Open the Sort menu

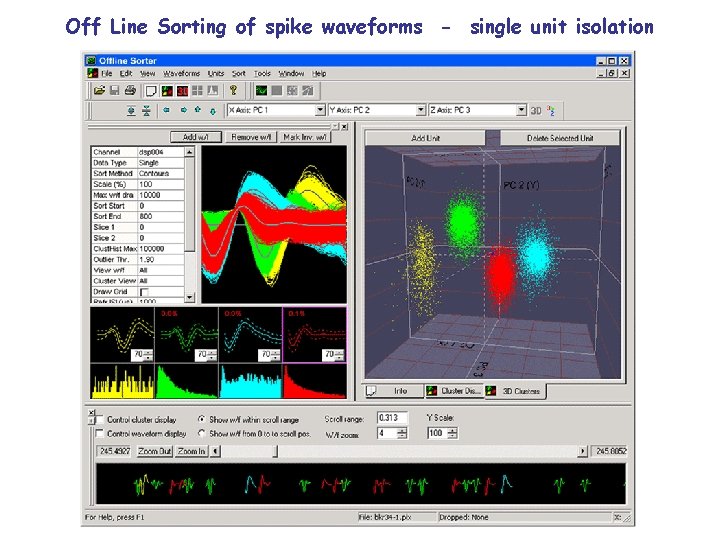pyautogui.click(x=238, y=73)
